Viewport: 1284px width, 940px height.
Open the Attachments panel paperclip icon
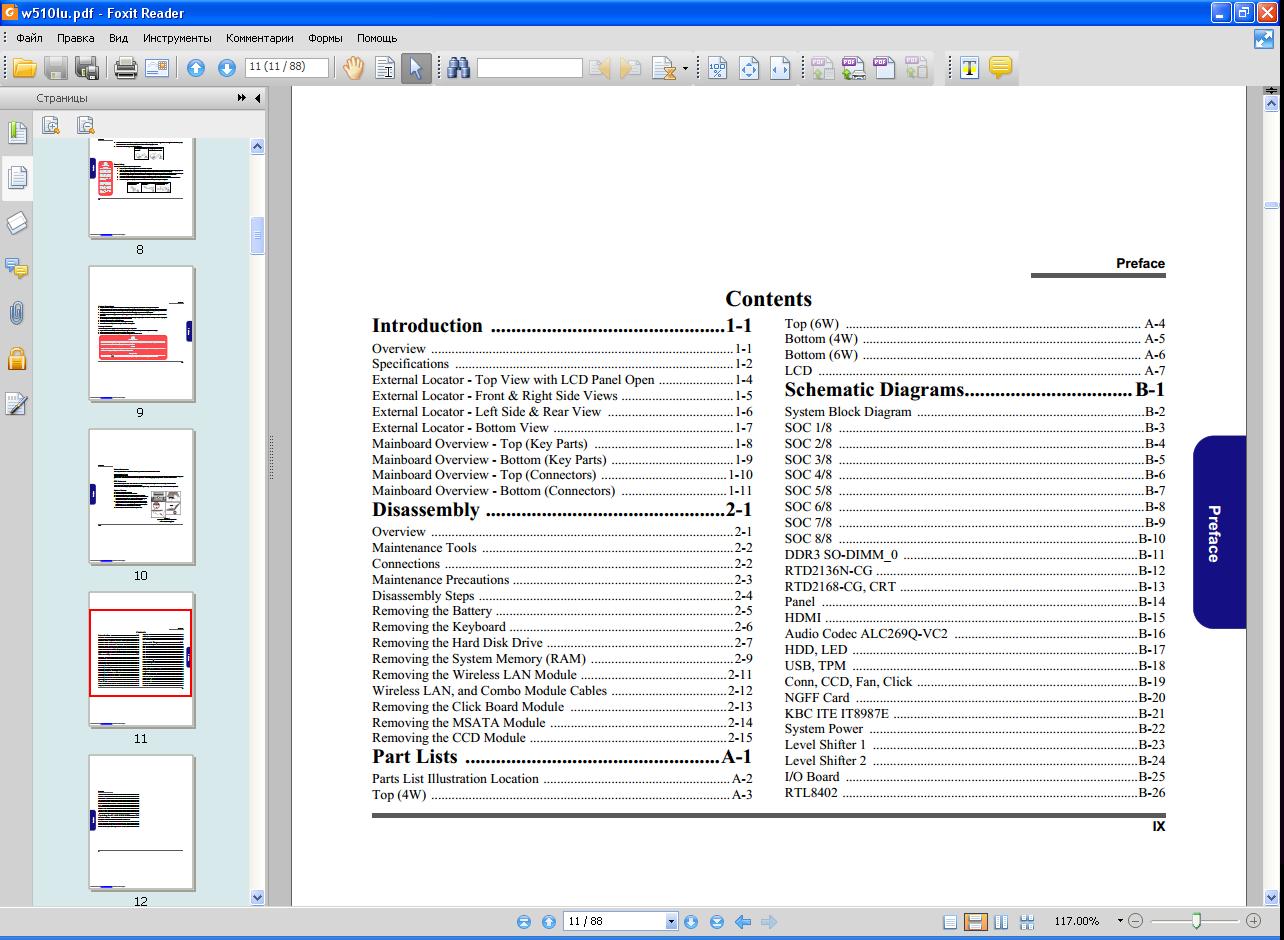click(16, 313)
